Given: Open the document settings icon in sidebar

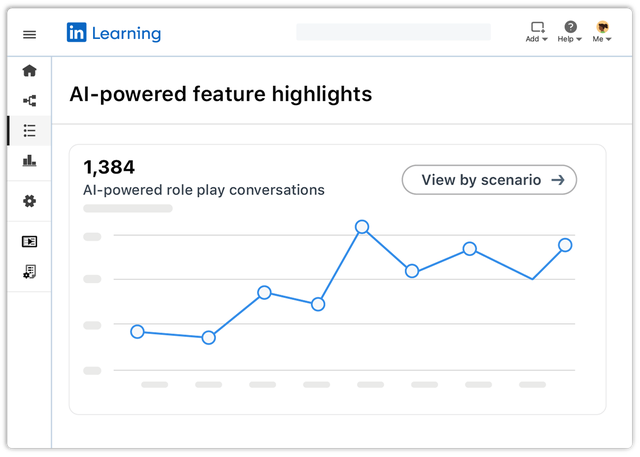Looking at the screenshot, I should (29, 272).
